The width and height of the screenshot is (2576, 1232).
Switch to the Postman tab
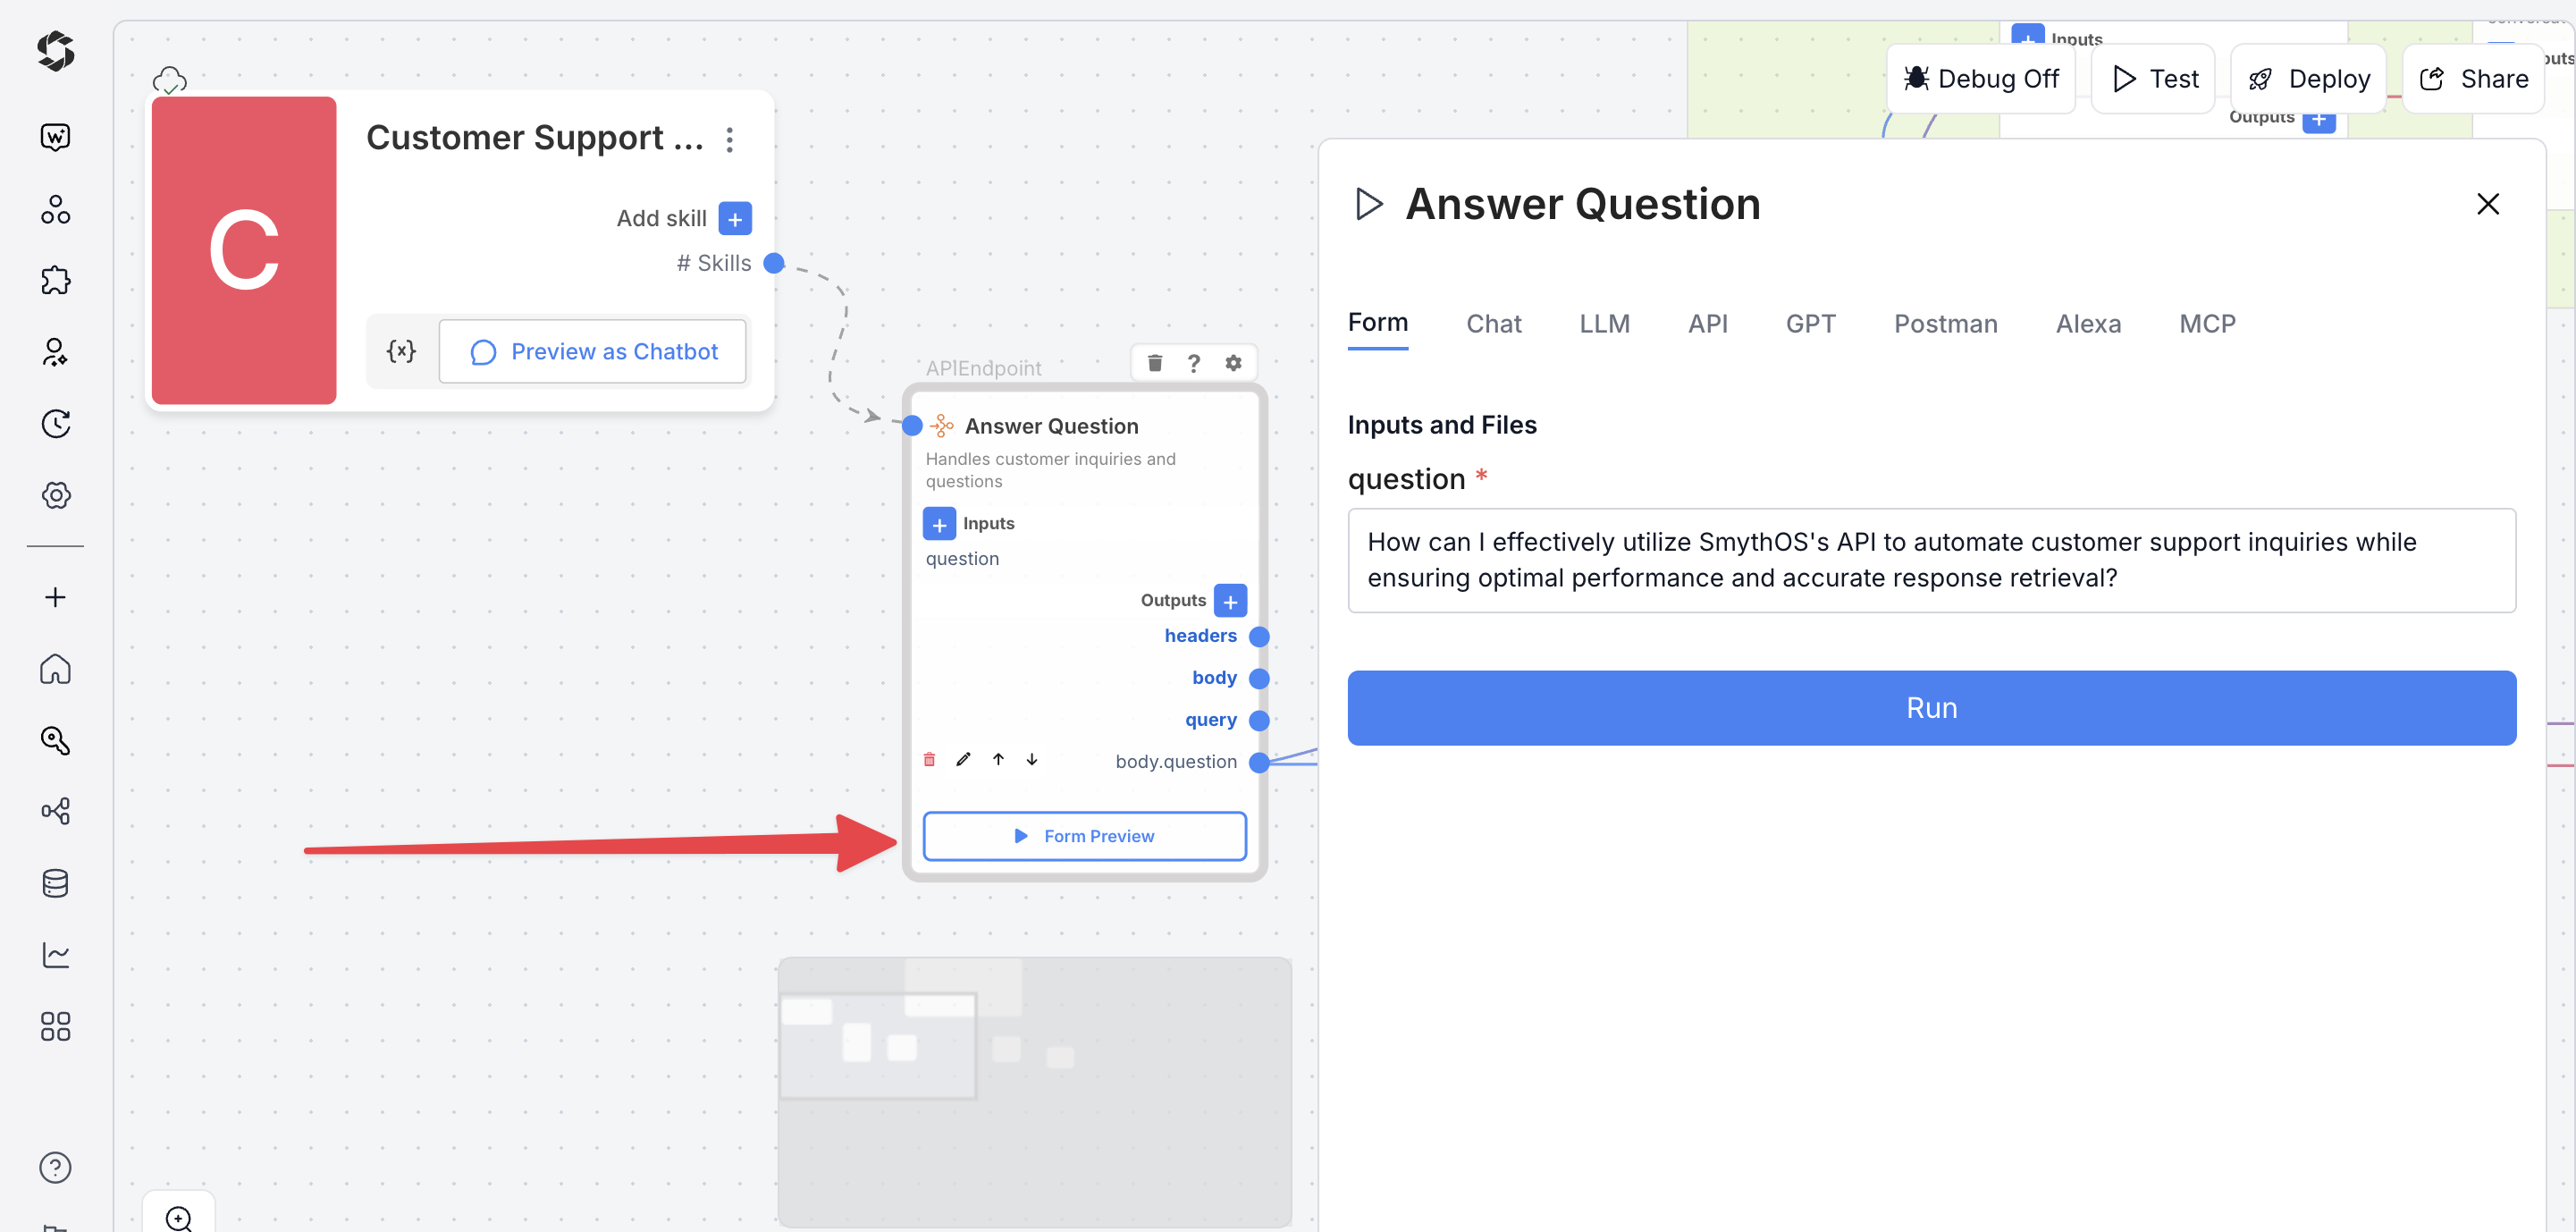[x=1945, y=324]
